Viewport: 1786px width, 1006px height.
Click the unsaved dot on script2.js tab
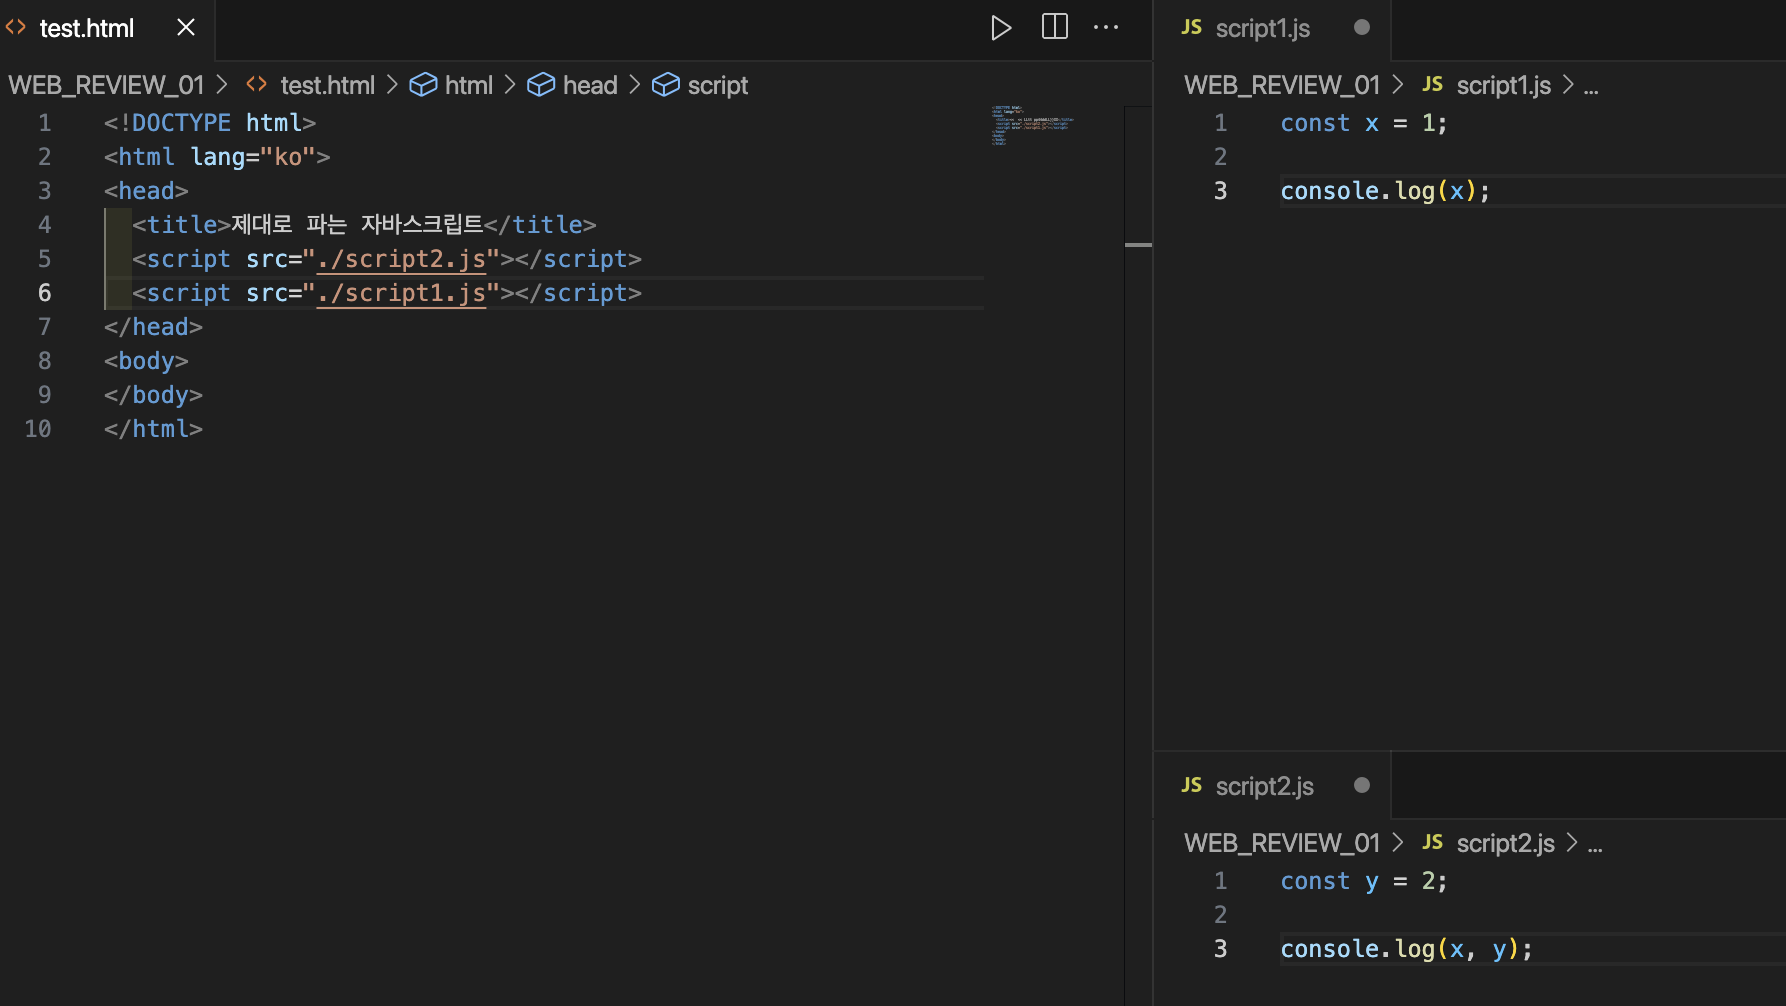pos(1361,786)
